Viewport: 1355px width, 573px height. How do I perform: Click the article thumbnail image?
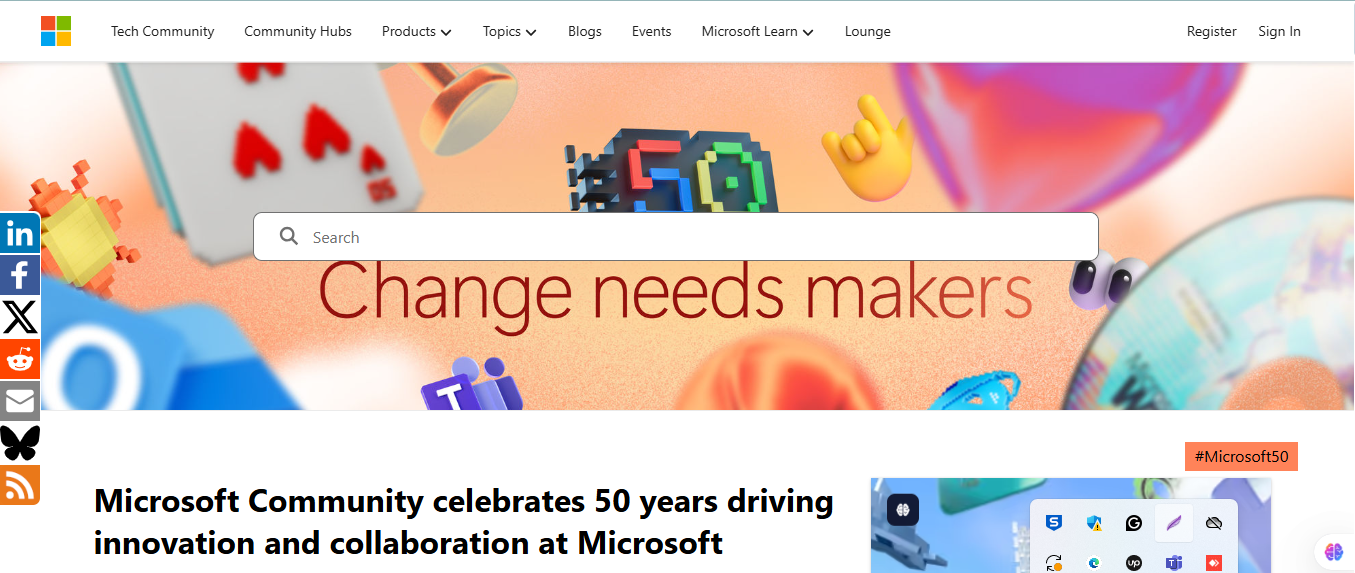pos(1071,525)
